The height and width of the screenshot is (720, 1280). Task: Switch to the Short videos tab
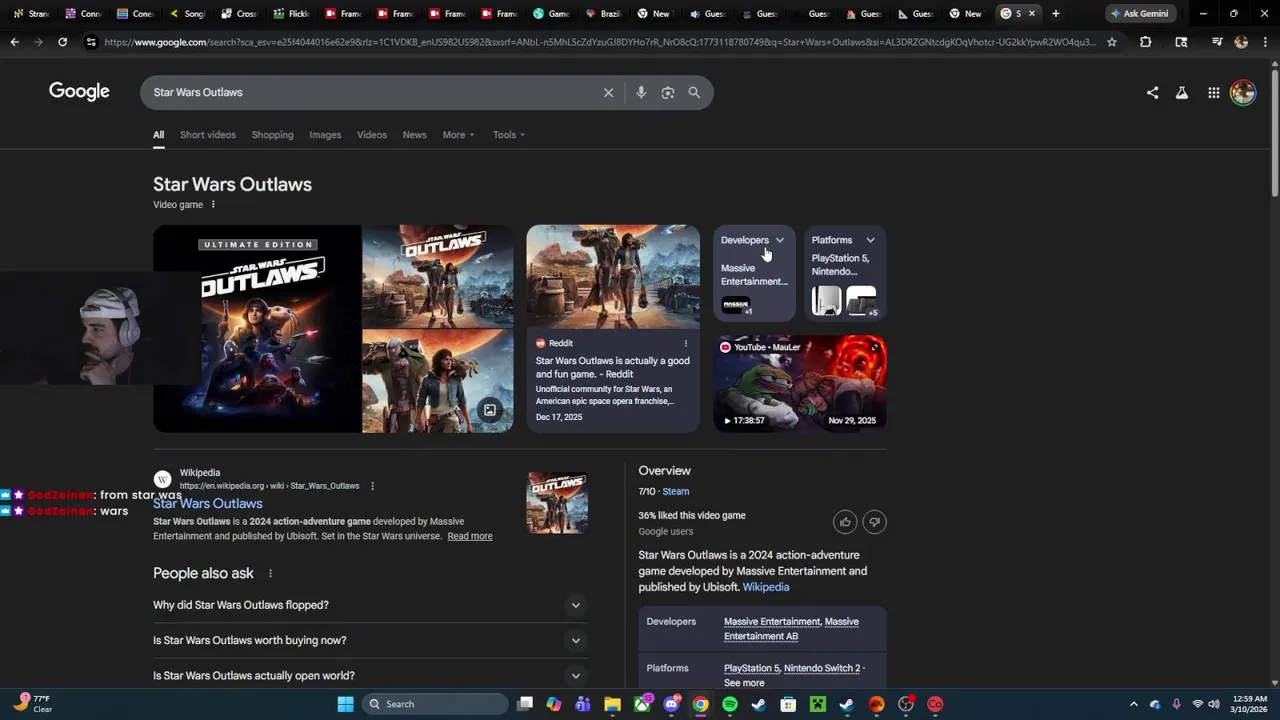[208, 135]
